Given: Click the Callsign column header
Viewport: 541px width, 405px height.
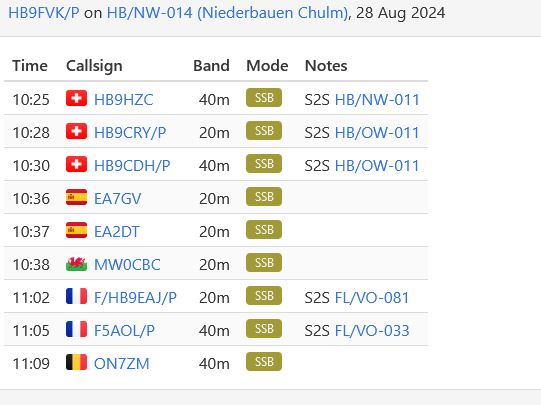Looking at the screenshot, I should click(94, 66).
